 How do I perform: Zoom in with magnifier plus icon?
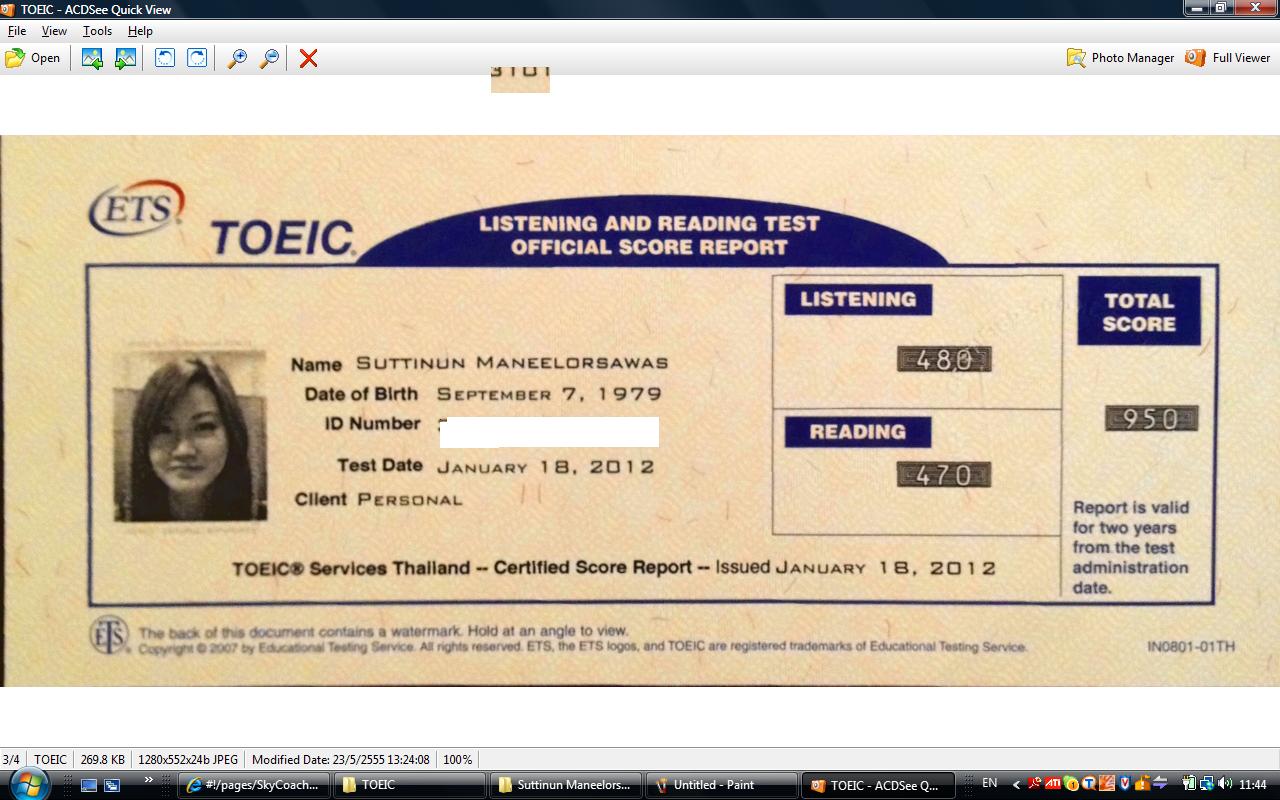tap(237, 58)
